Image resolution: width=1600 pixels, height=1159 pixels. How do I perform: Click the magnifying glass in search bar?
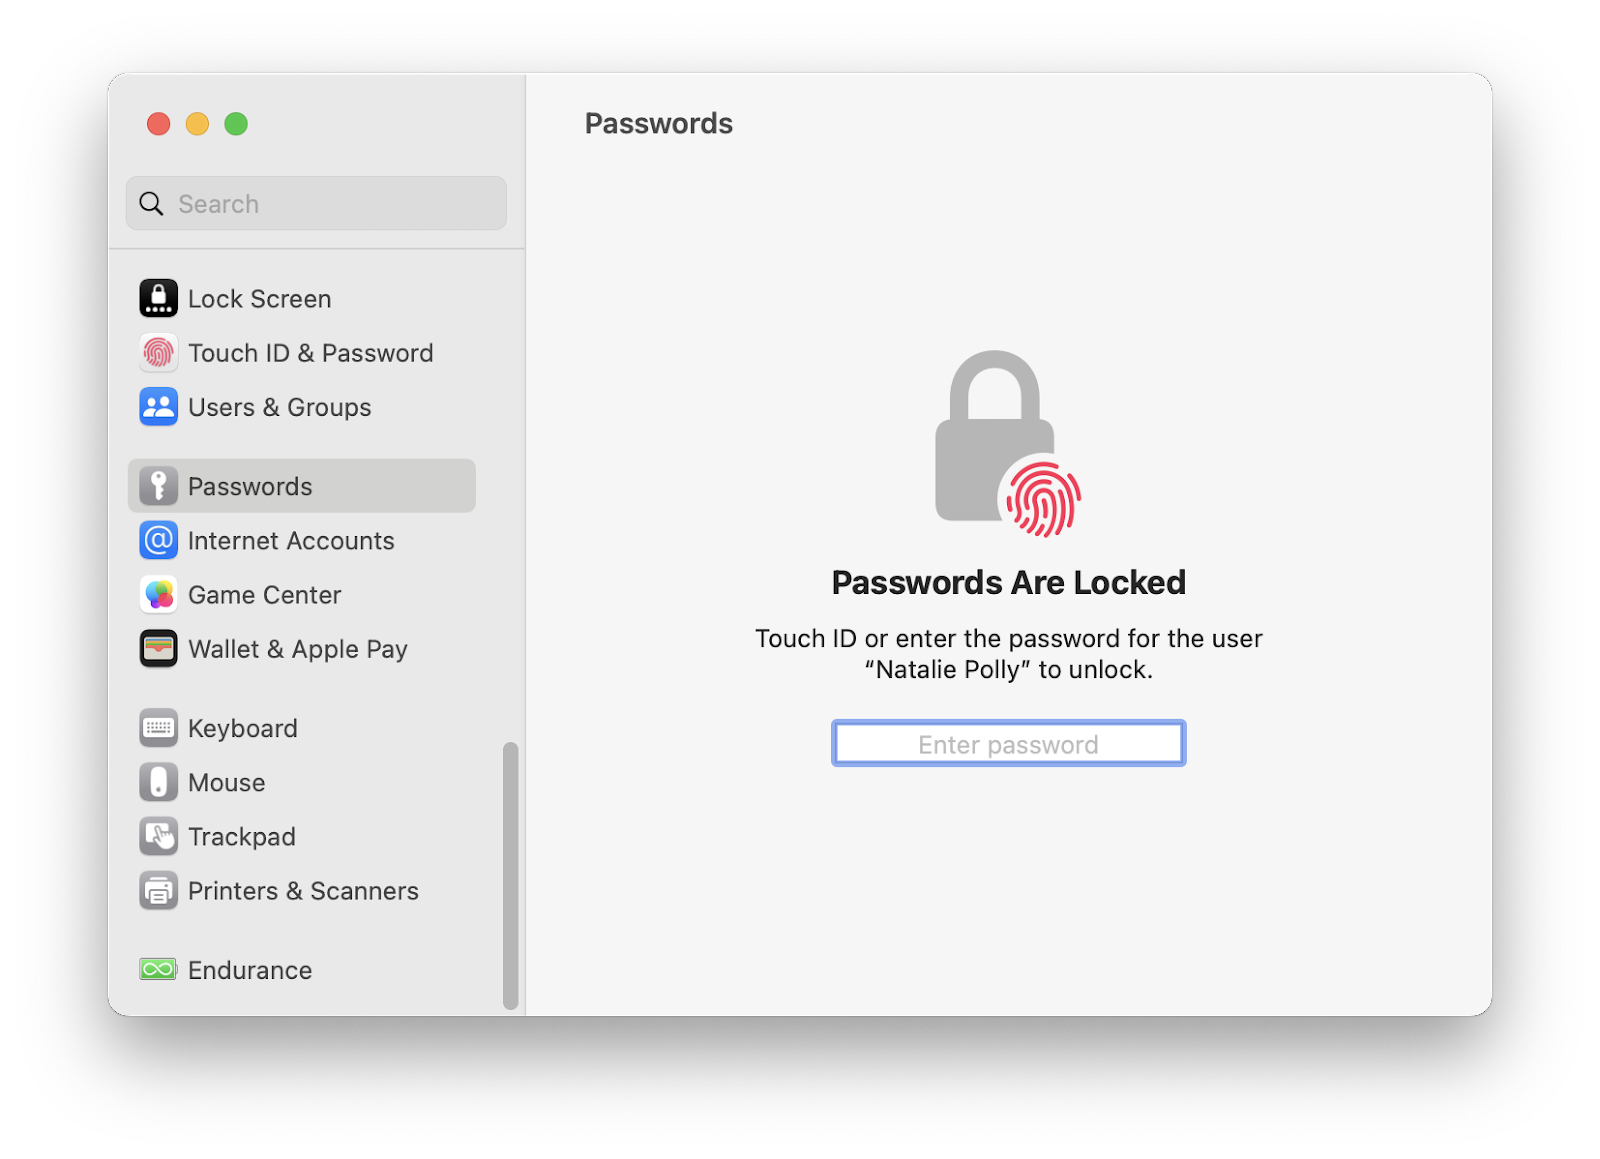click(x=152, y=203)
